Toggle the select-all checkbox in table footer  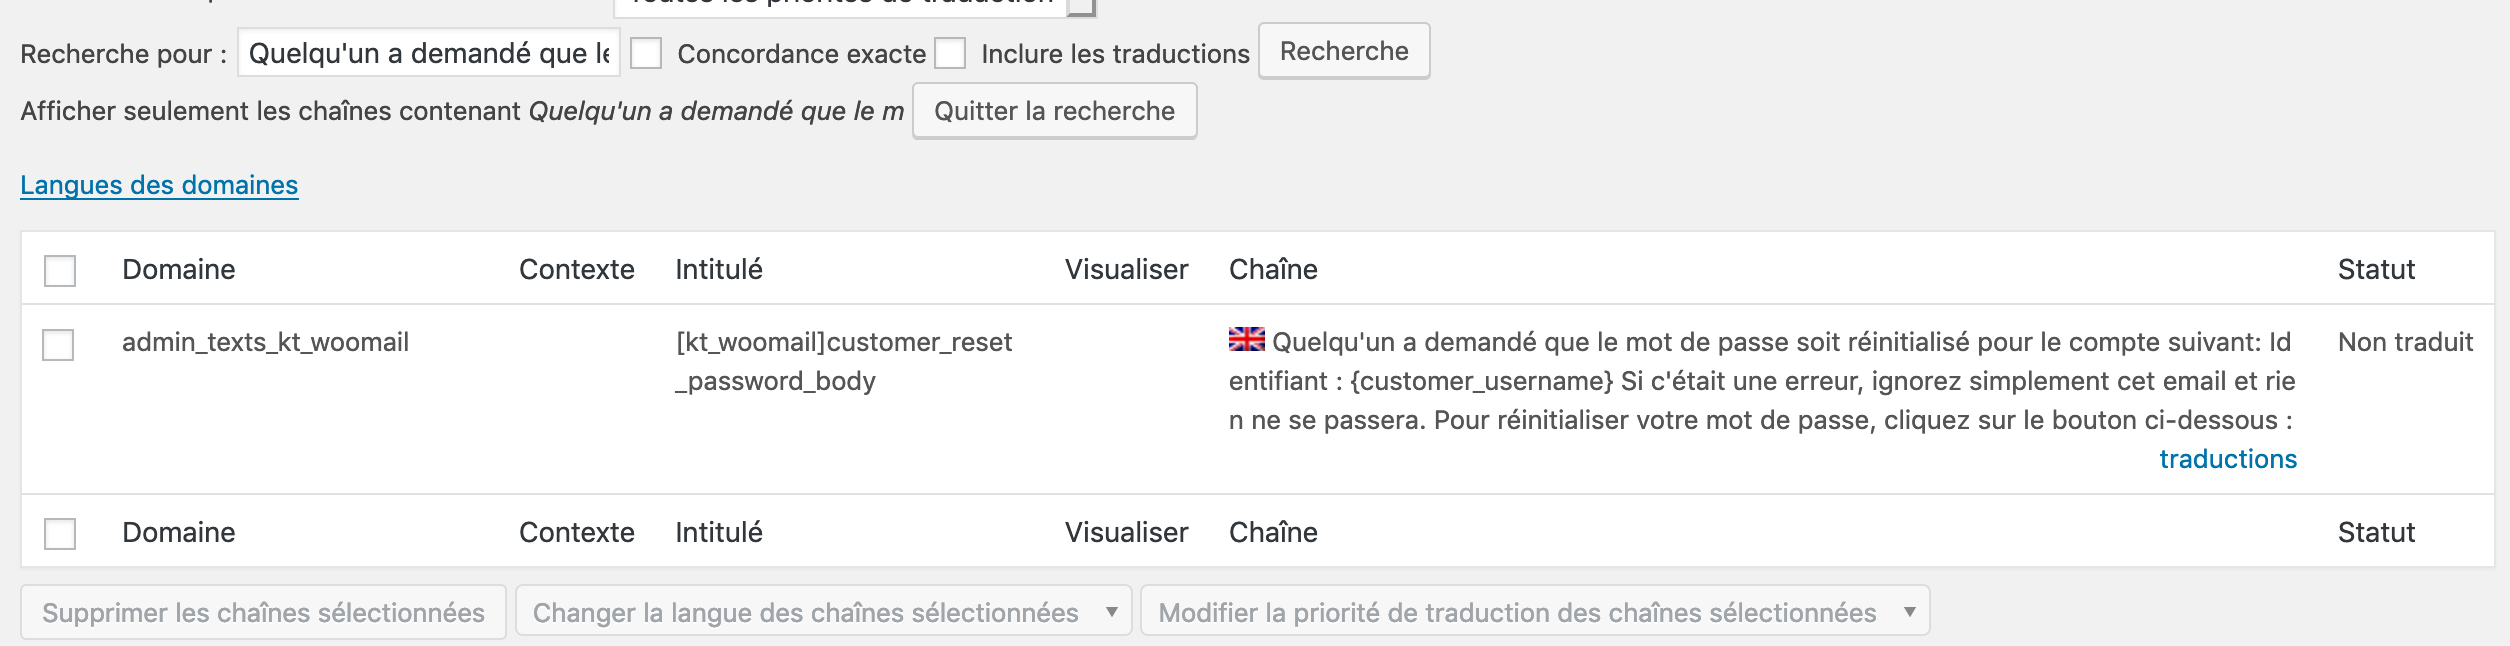coord(60,533)
